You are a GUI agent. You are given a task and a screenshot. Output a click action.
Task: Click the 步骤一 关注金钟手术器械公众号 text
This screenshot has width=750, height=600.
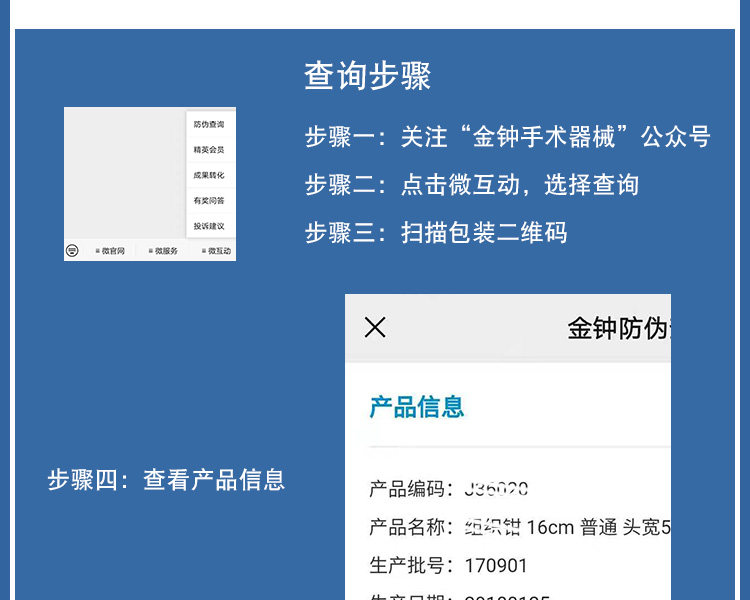[x=507, y=136]
